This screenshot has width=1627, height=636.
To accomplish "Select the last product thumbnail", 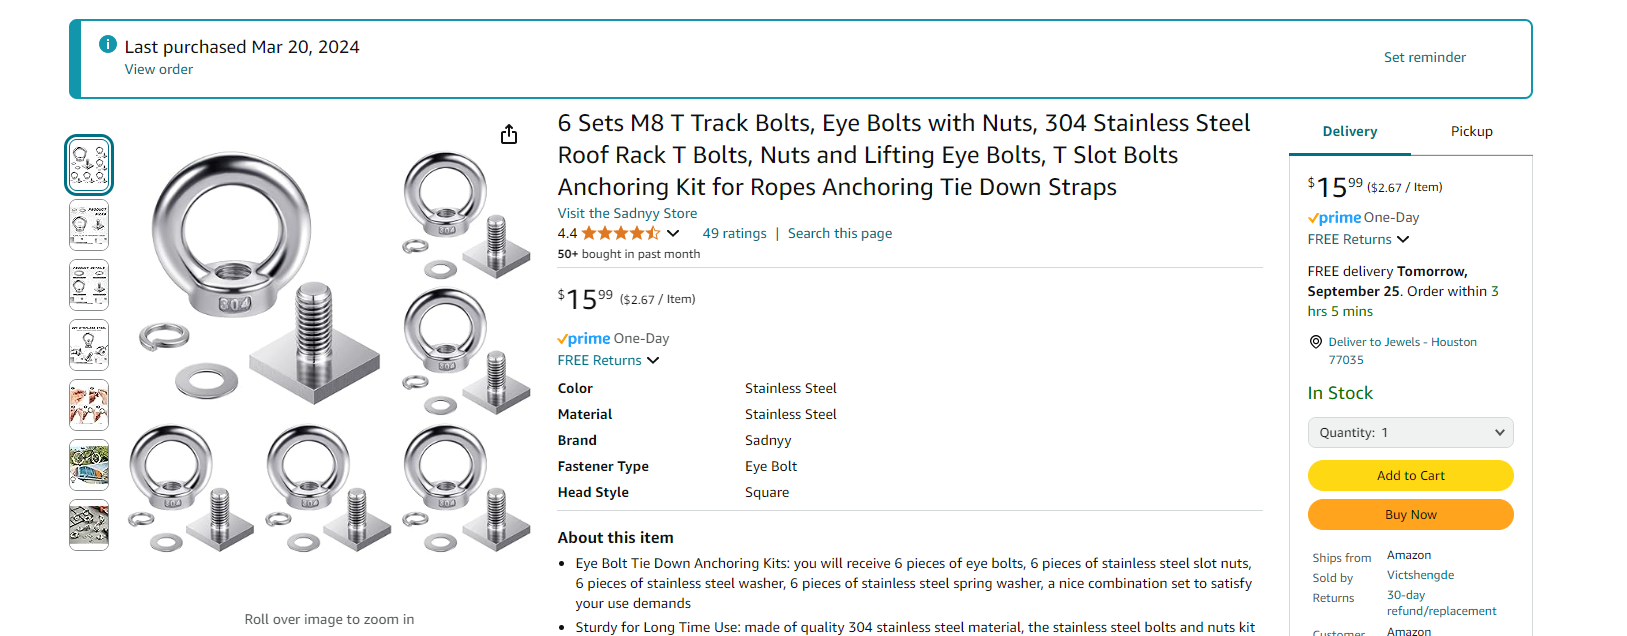I will point(89,525).
